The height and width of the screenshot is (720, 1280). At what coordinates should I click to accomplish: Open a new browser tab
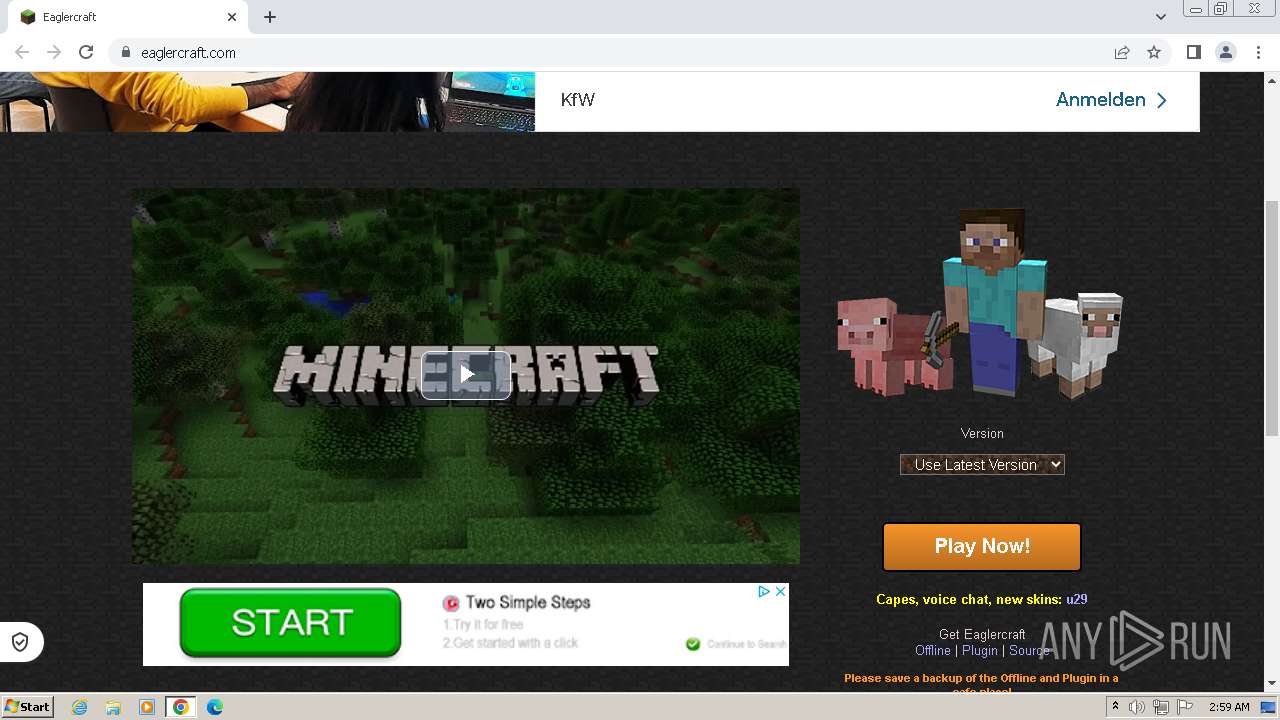(x=270, y=17)
